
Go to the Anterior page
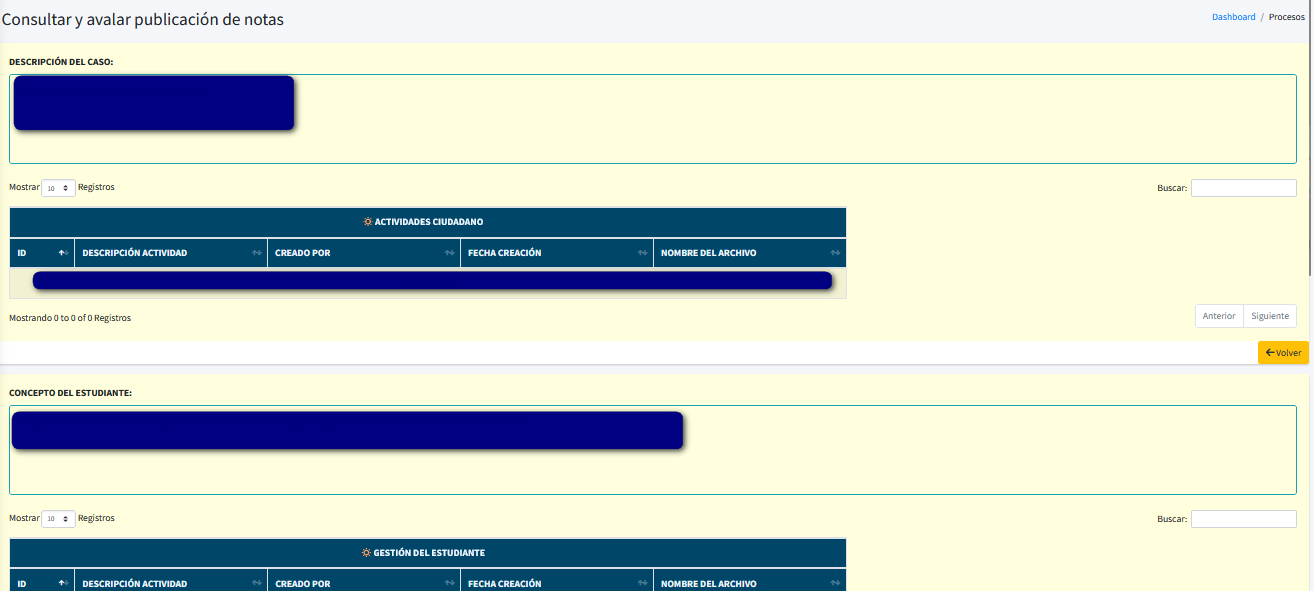(x=1219, y=316)
